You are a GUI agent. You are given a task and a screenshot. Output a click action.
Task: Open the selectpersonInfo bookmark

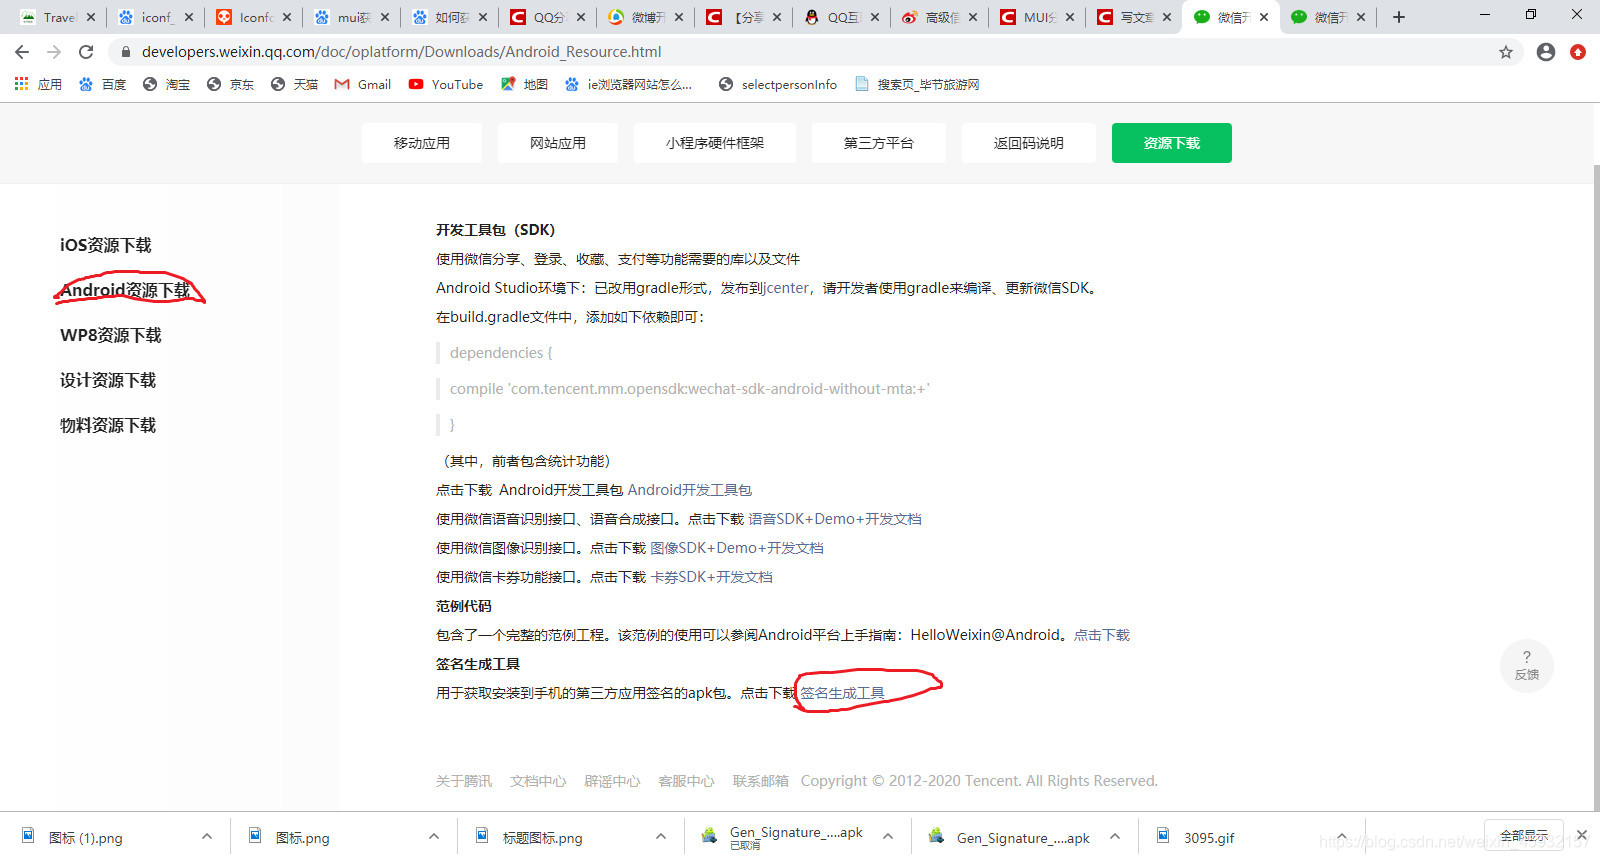pos(778,85)
